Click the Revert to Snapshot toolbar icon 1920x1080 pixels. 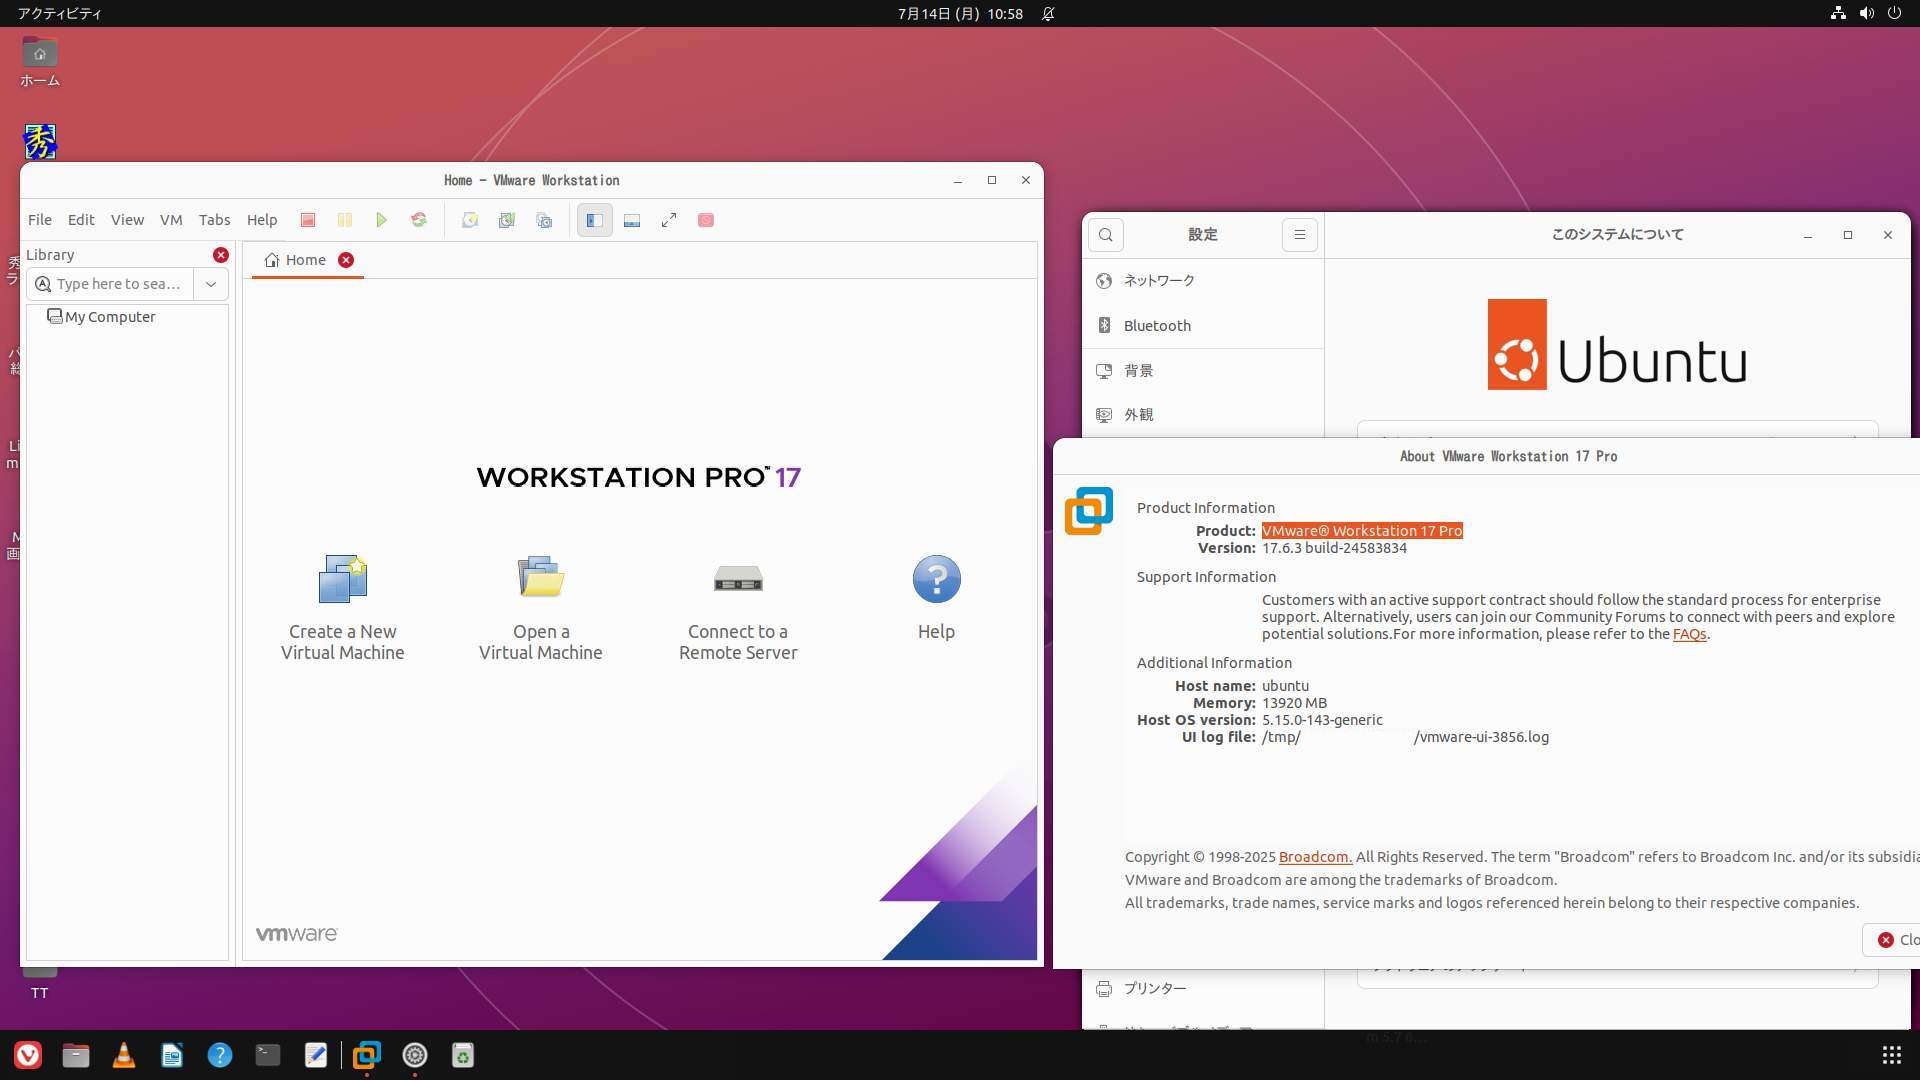[x=507, y=220]
